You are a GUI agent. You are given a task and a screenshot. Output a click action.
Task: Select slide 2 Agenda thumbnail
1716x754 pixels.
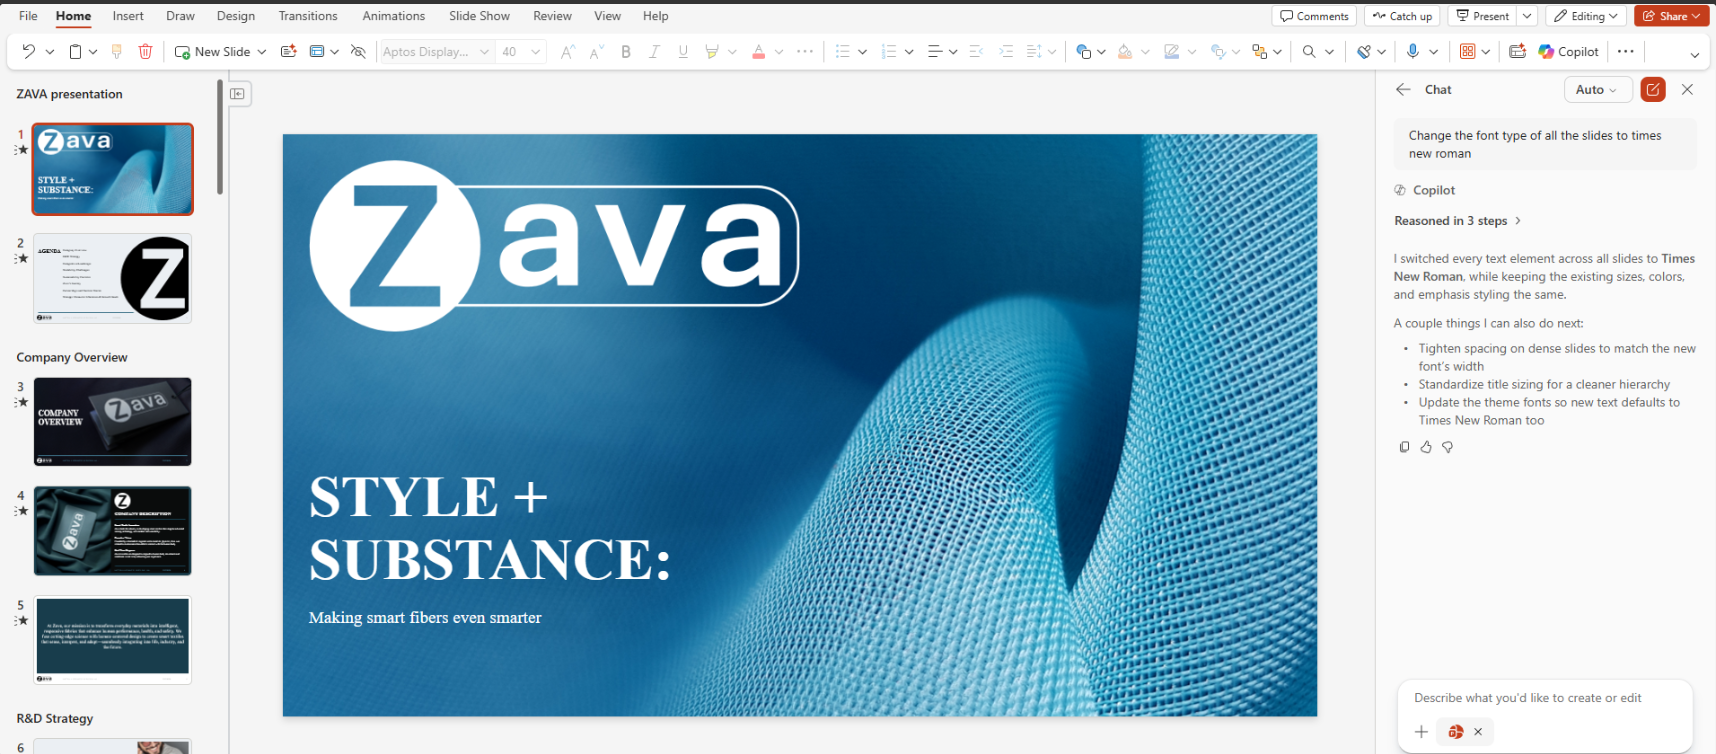coord(112,278)
